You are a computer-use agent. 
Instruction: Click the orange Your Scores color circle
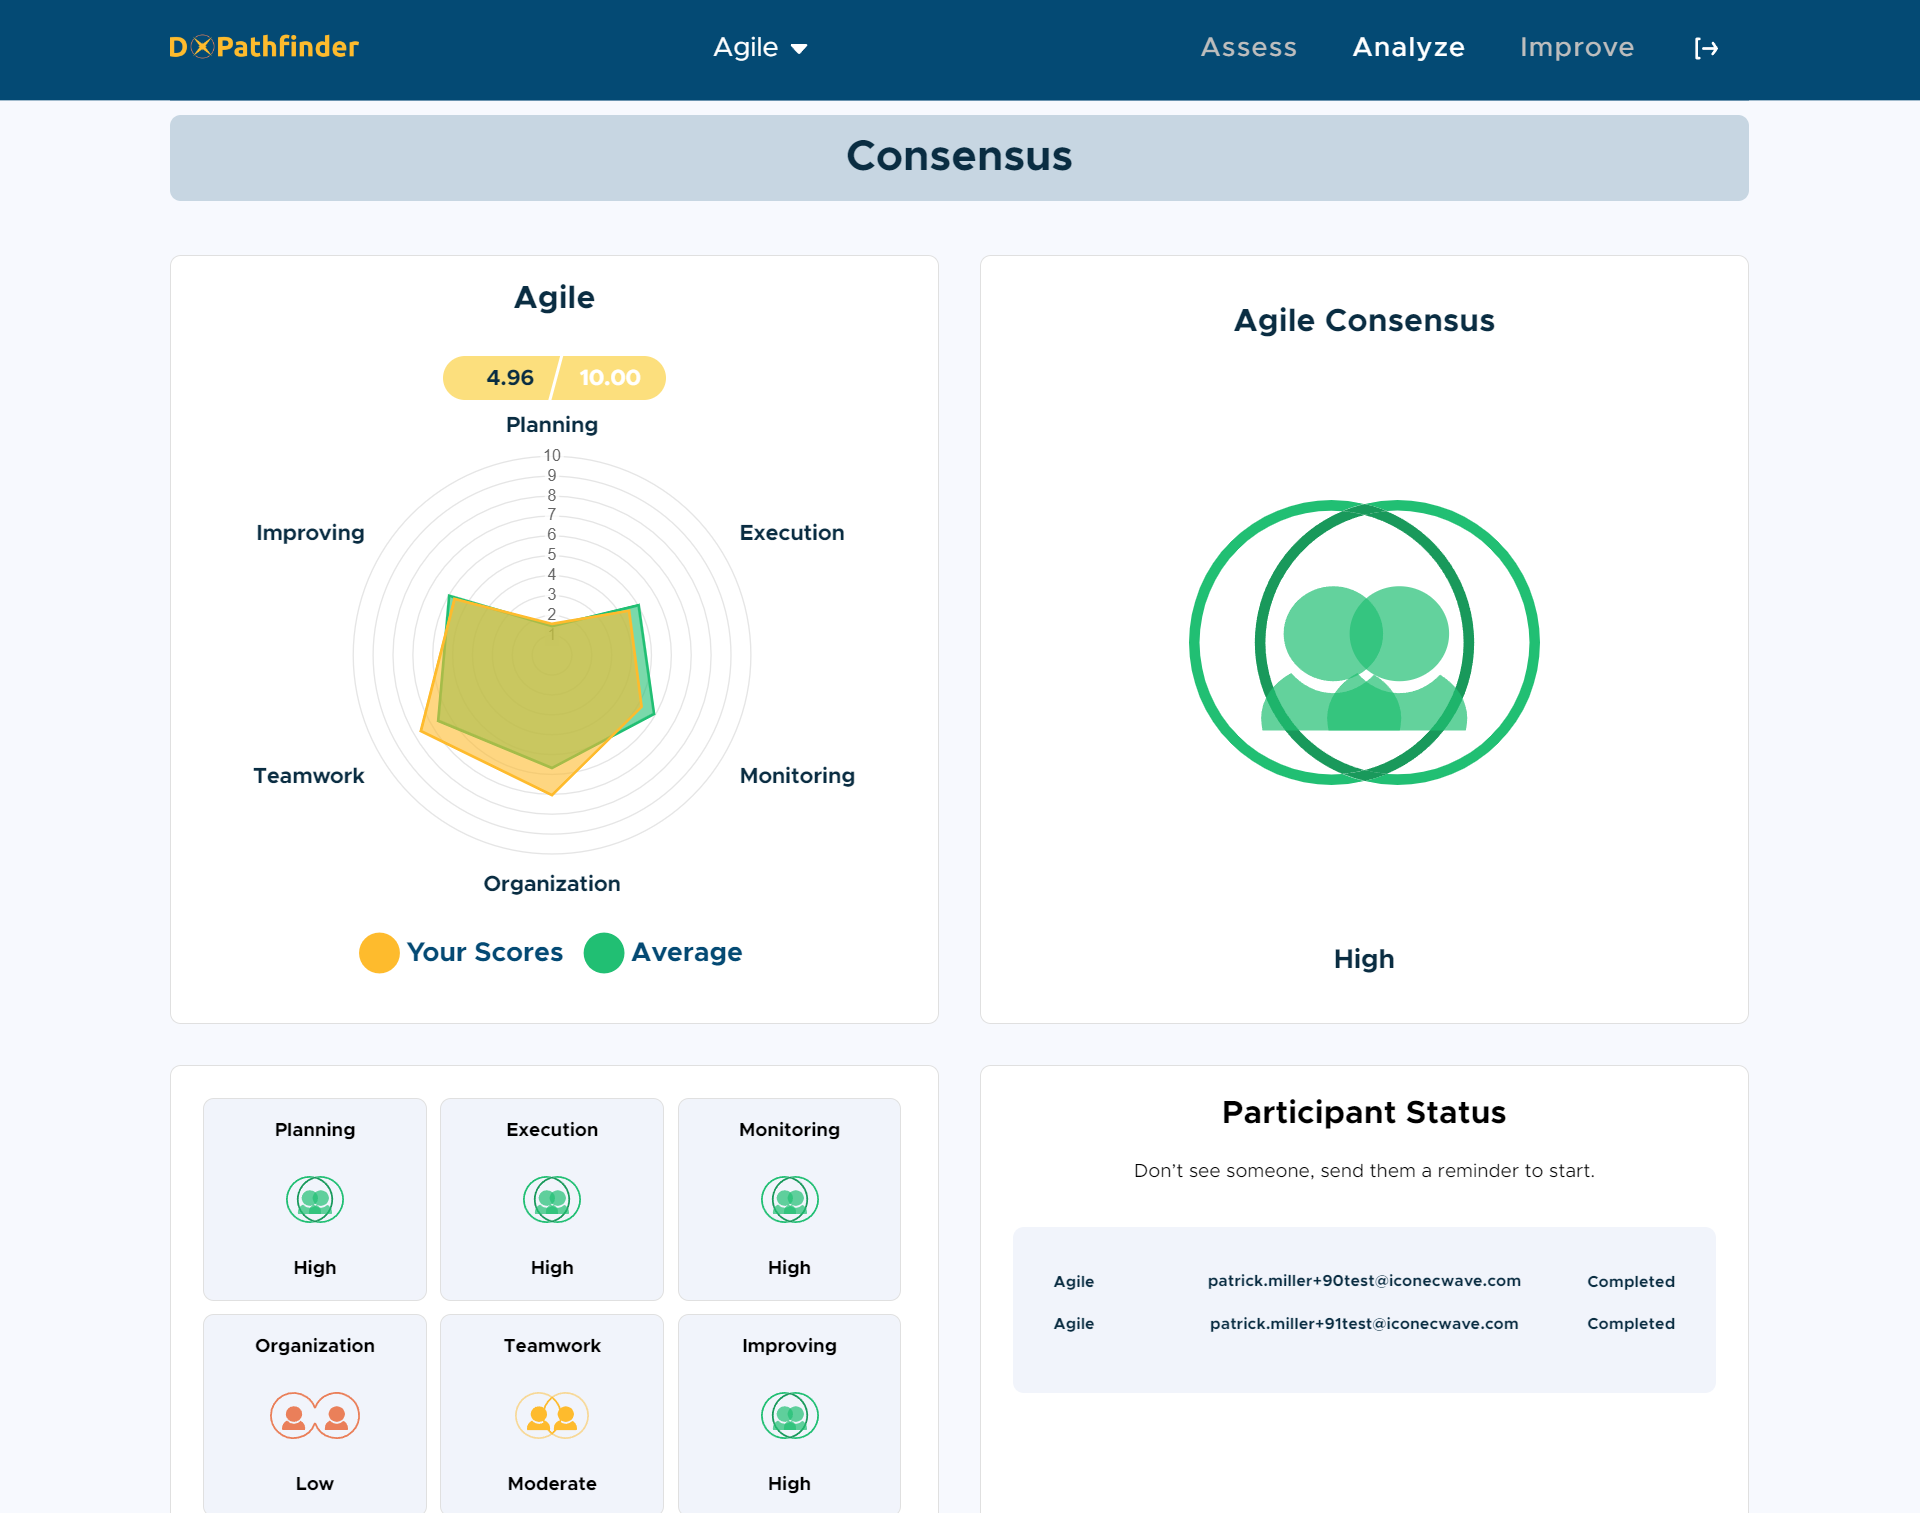pyautogui.click(x=379, y=952)
